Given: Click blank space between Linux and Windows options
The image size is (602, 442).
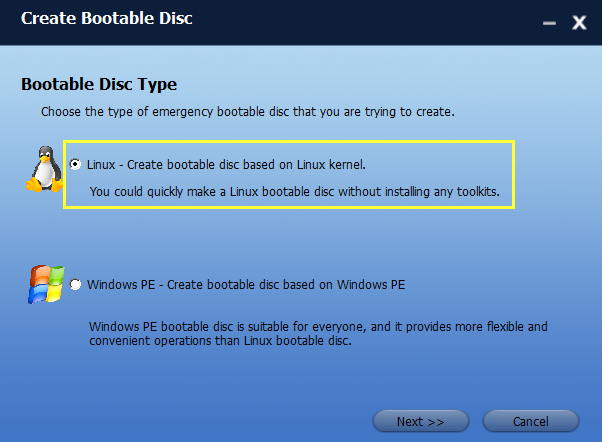Looking at the screenshot, I should coord(300,238).
